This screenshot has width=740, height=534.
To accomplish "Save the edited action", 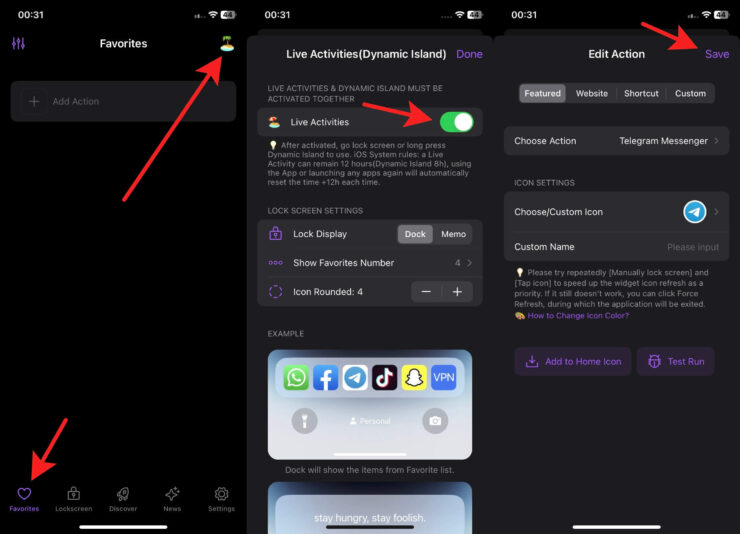I will click(x=716, y=54).
